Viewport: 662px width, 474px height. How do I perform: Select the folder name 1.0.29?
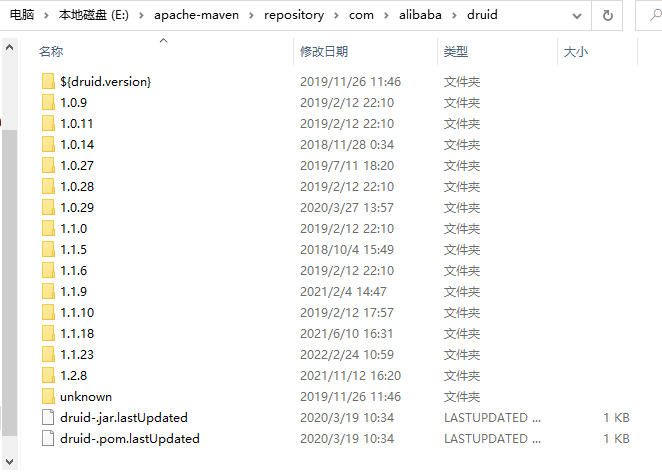pos(77,207)
